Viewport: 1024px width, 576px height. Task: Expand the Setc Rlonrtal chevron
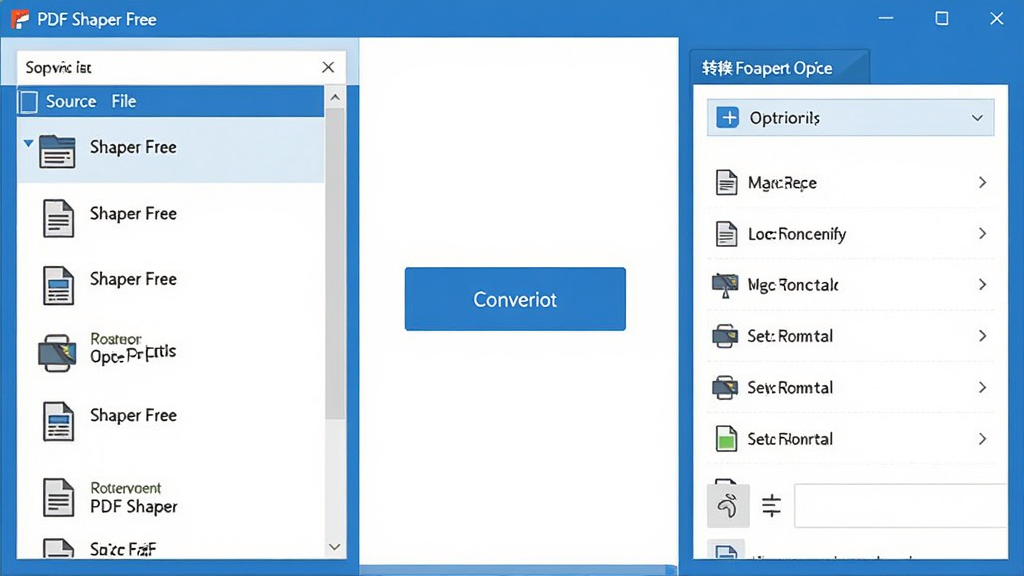[x=982, y=439]
